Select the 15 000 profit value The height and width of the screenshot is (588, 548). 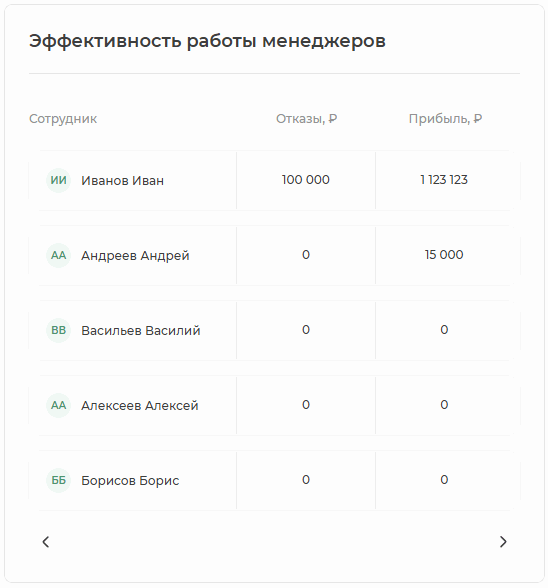tap(444, 255)
